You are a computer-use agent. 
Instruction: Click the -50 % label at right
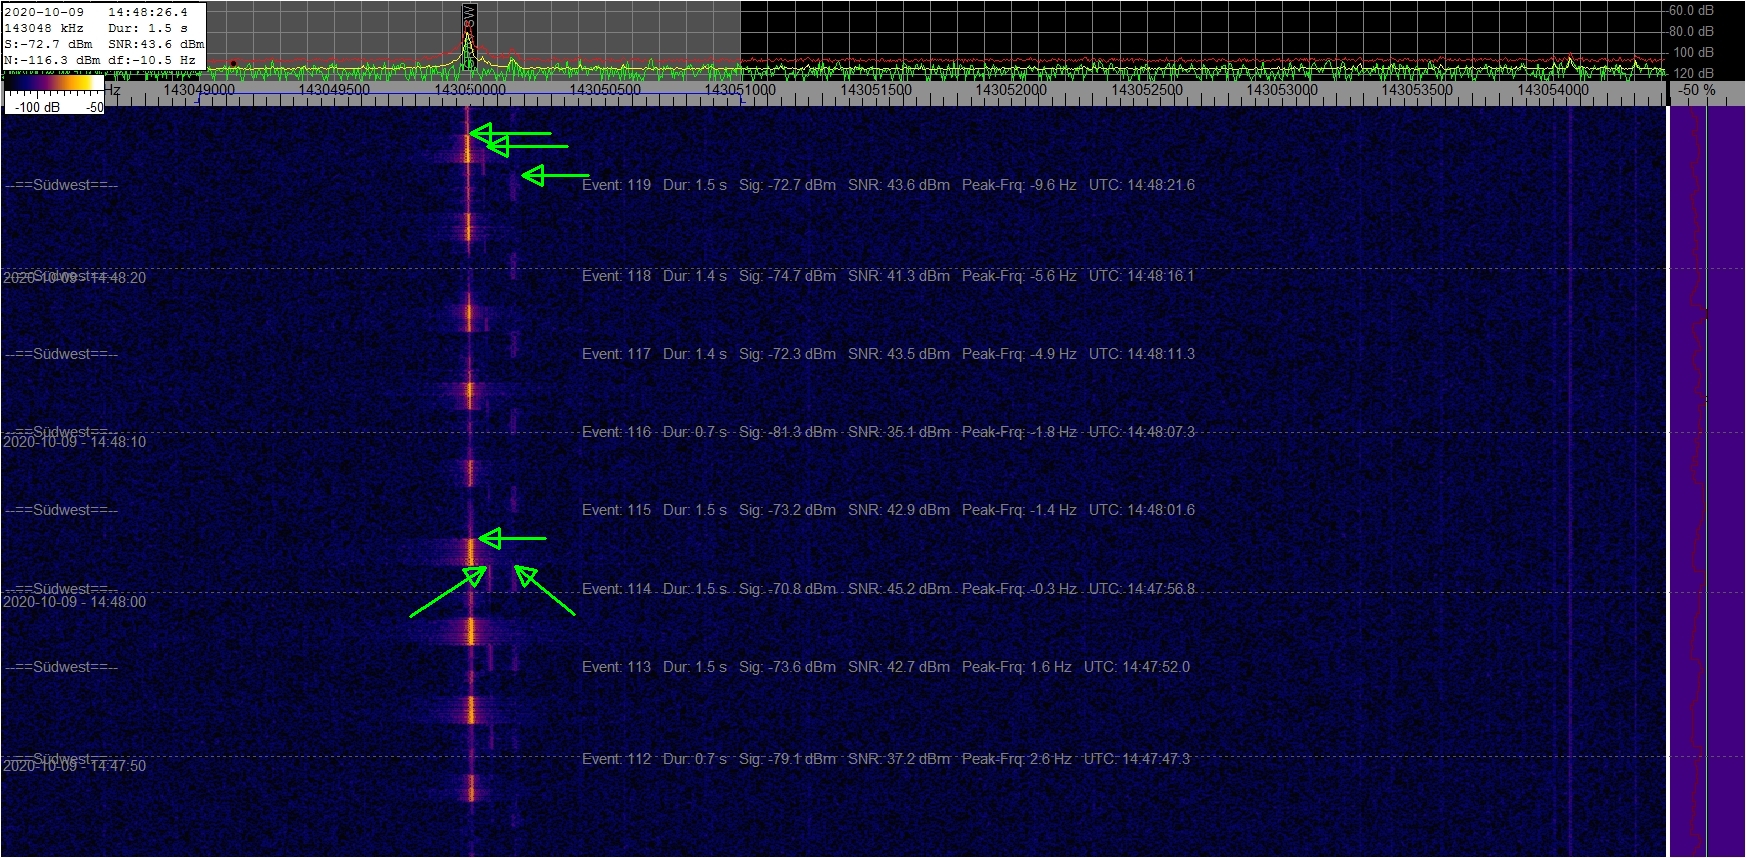pos(1697,90)
